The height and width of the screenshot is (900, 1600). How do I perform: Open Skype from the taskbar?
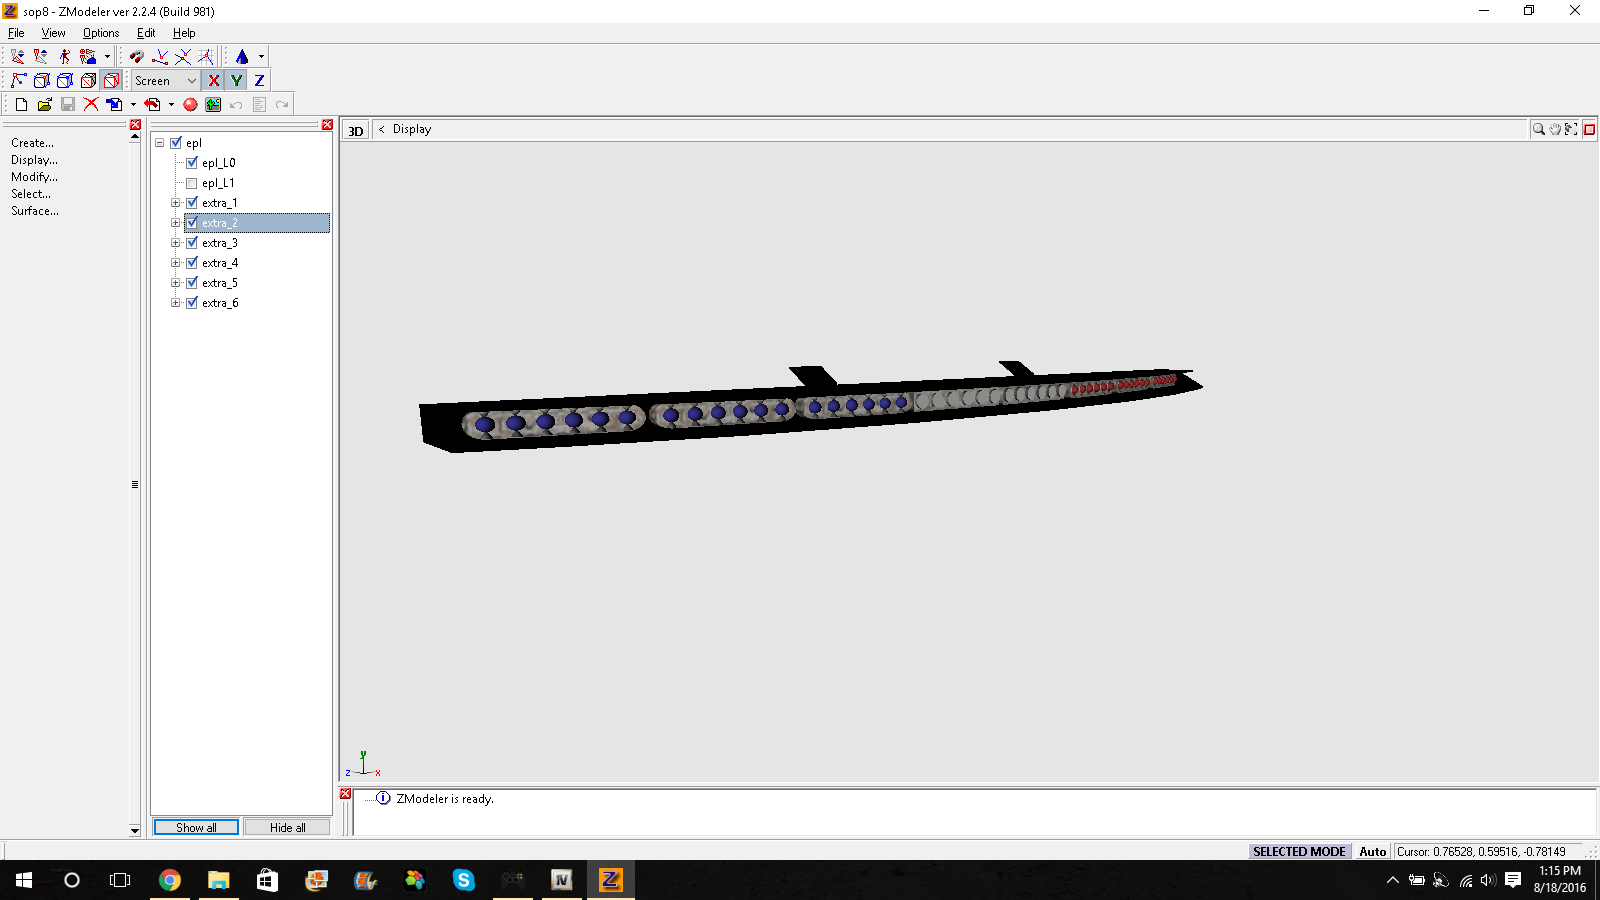[463, 880]
